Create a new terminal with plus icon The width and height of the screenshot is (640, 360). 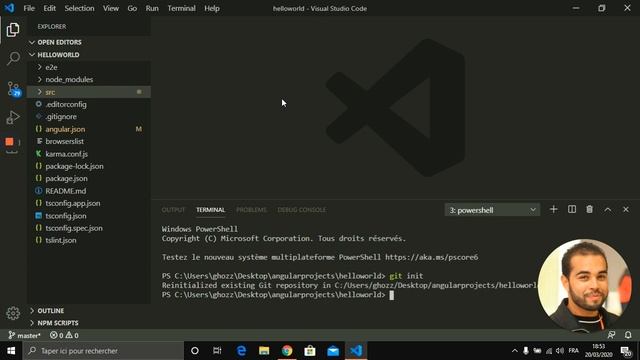553,209
